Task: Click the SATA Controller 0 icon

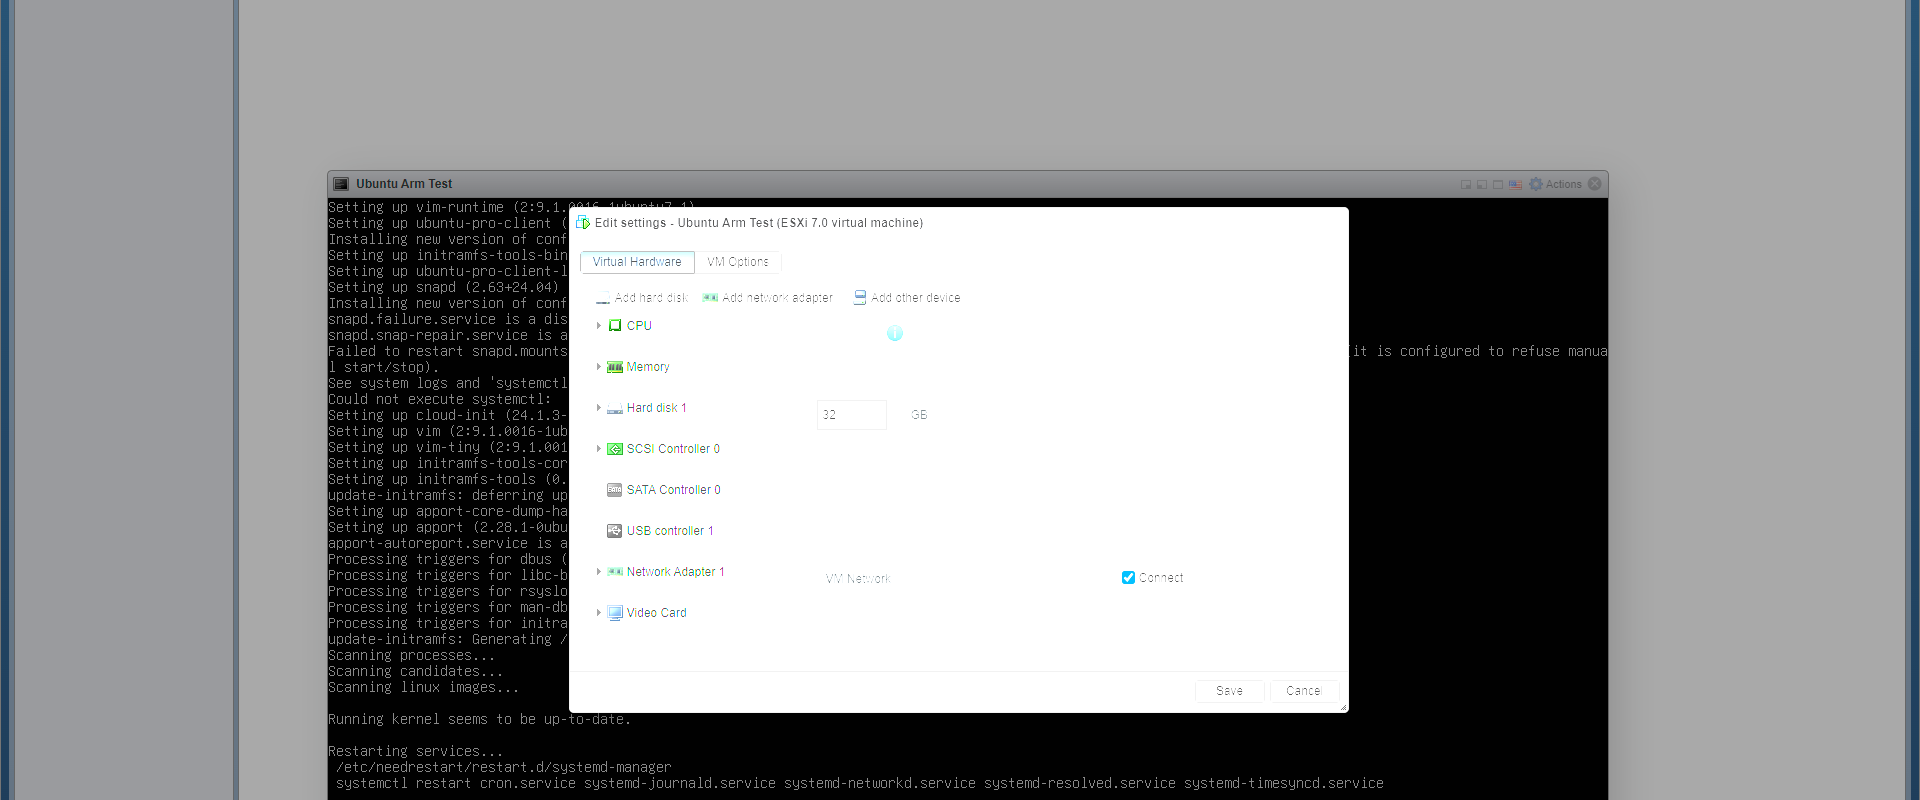Action: [x=615, y=490]
